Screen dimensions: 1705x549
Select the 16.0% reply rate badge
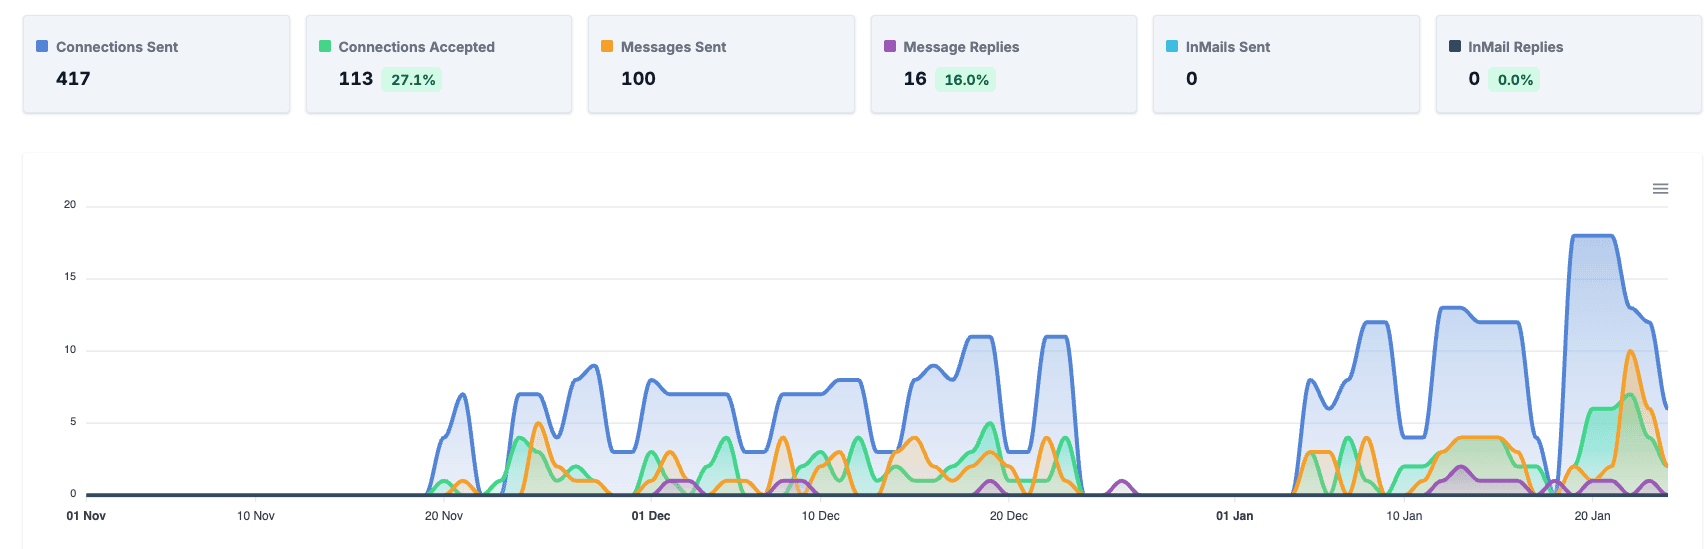(966, 80)
